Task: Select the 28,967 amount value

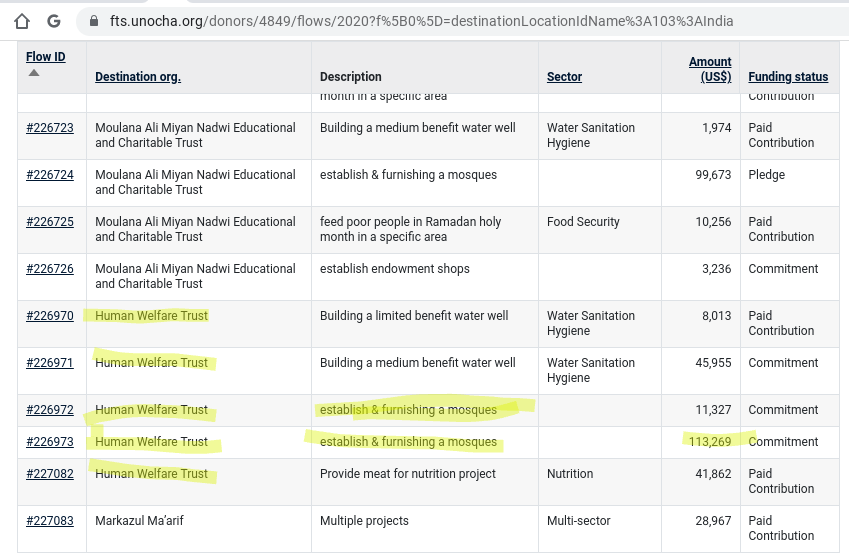Action: [713, 521]
